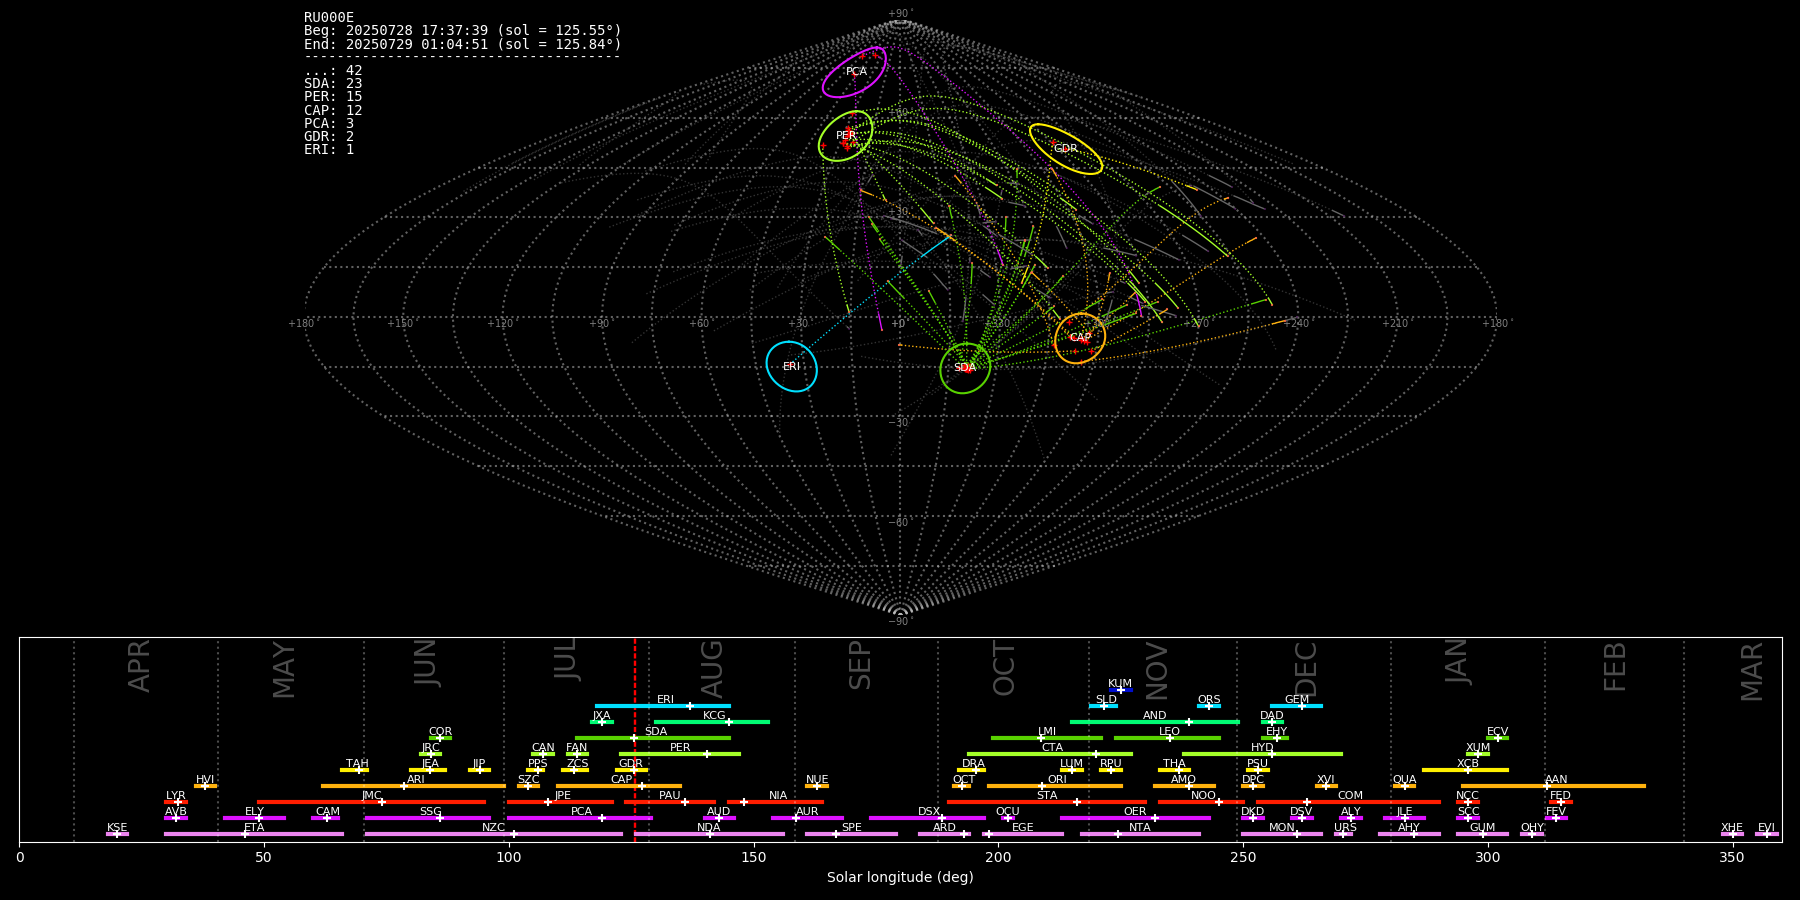This screenshot has width=1800, height=900.
Task: Select the COM shower bar in the timeline
Action: [x=1349, y=802]
